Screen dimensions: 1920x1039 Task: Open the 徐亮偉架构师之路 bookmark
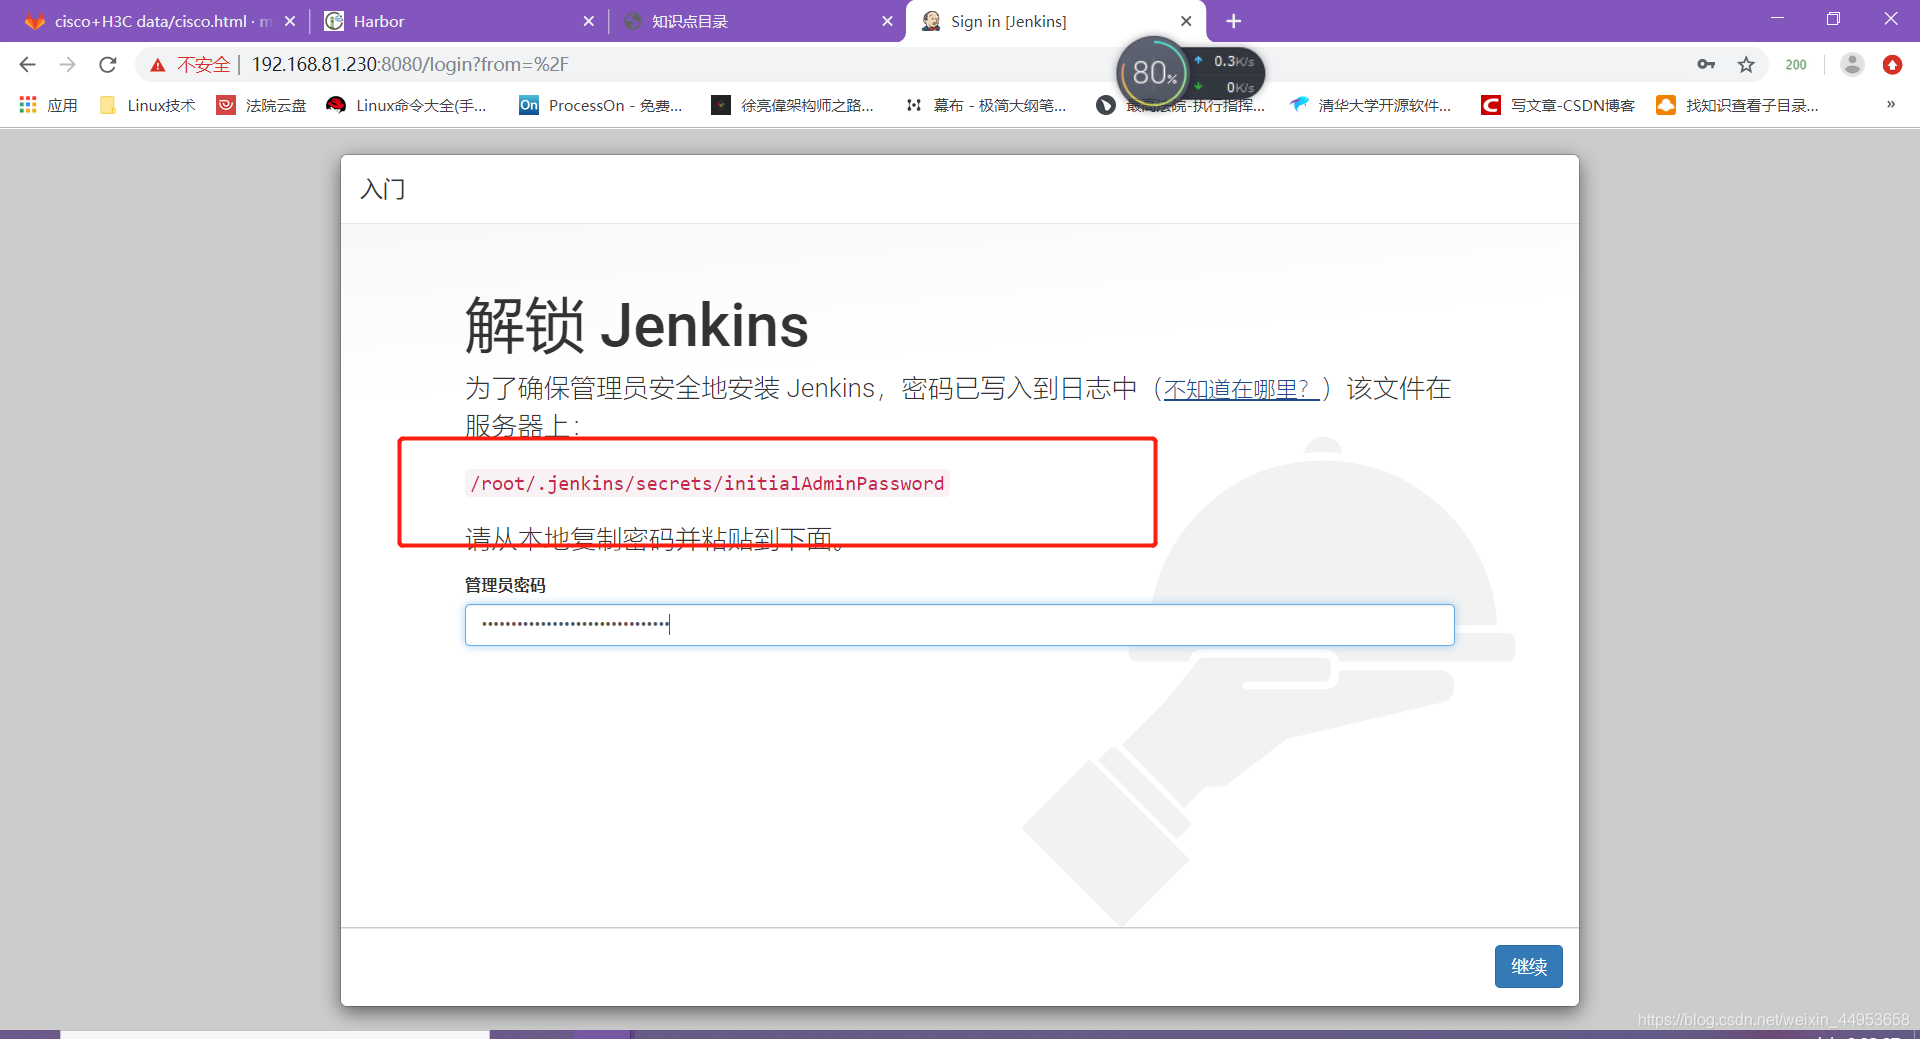792,105
